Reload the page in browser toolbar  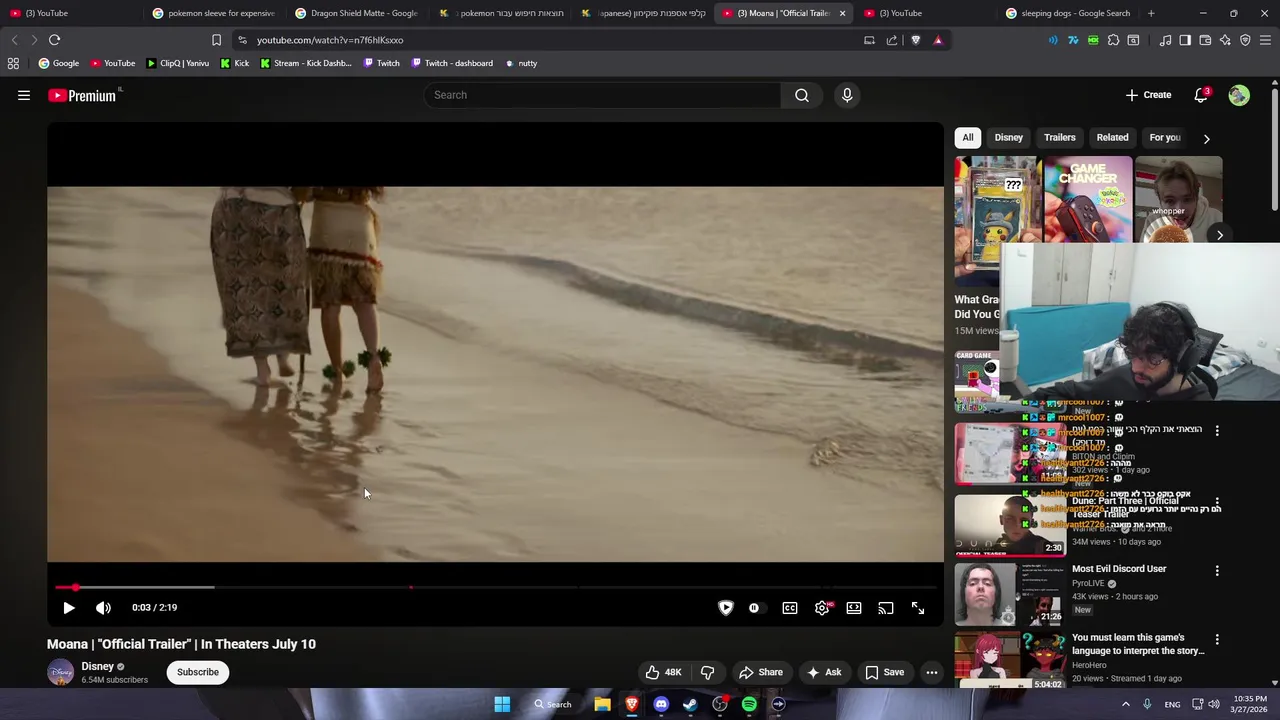tap(54, 40)
